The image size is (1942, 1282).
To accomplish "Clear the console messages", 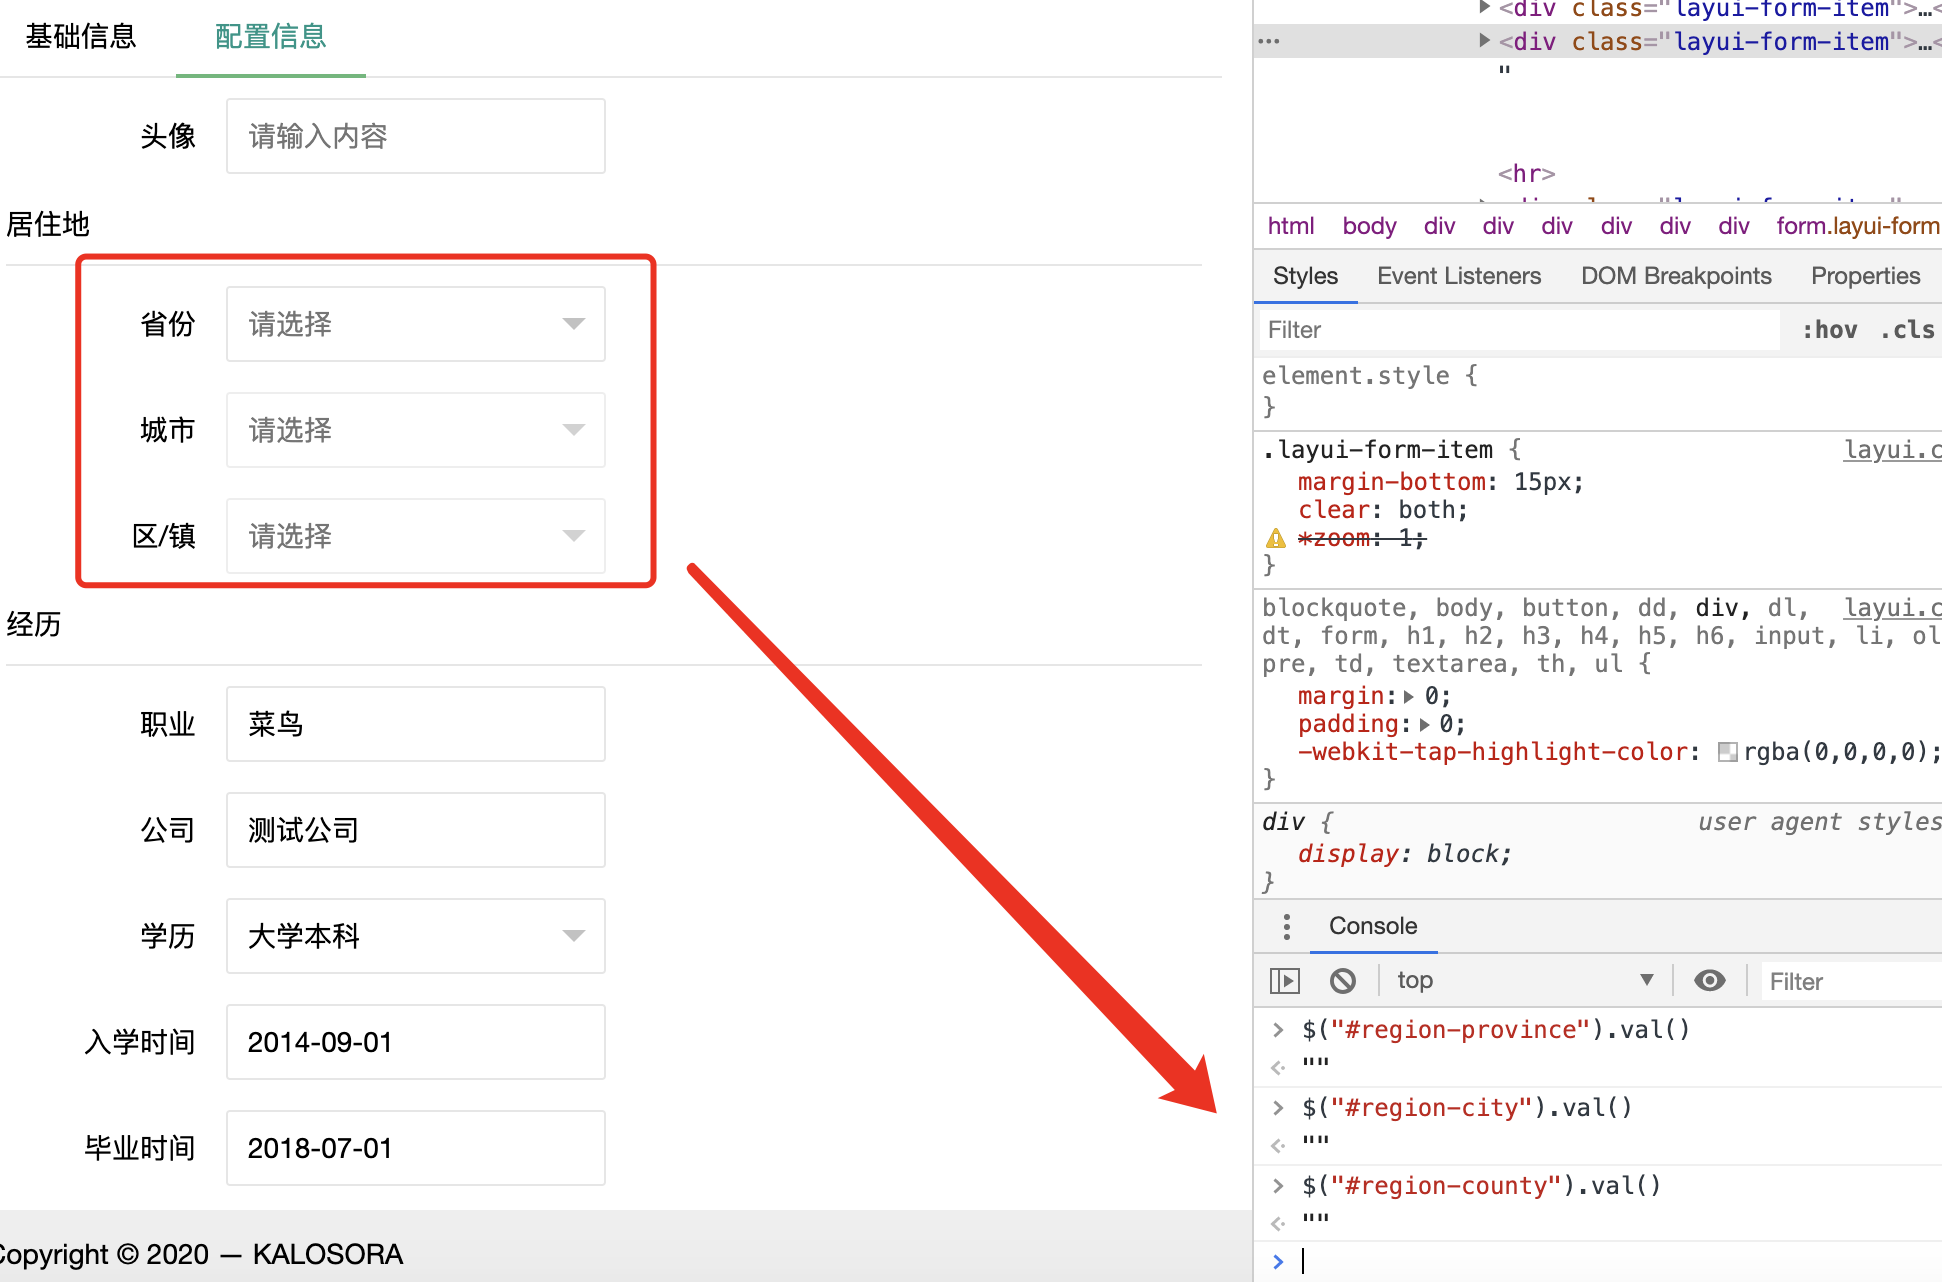I will point(1343,980).
